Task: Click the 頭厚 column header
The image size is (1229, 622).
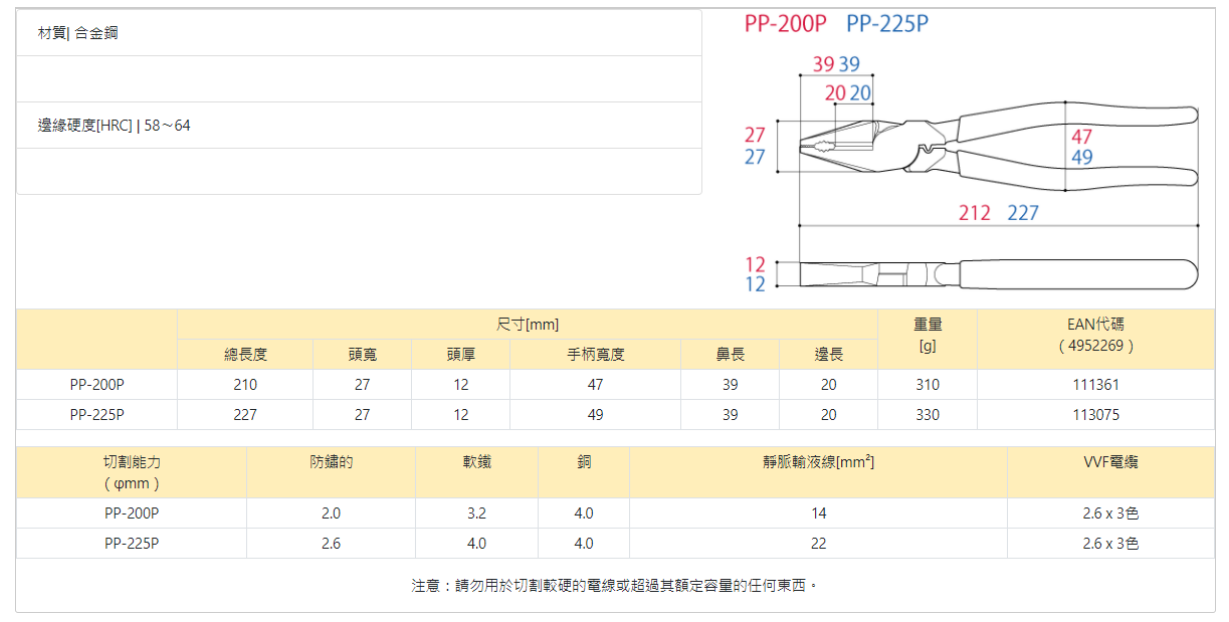Action: point(461,354)
